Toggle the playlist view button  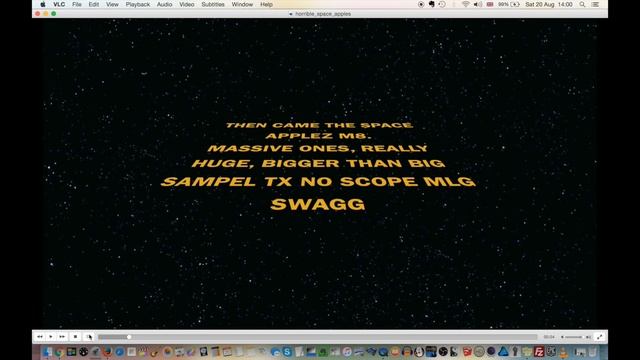89,337
